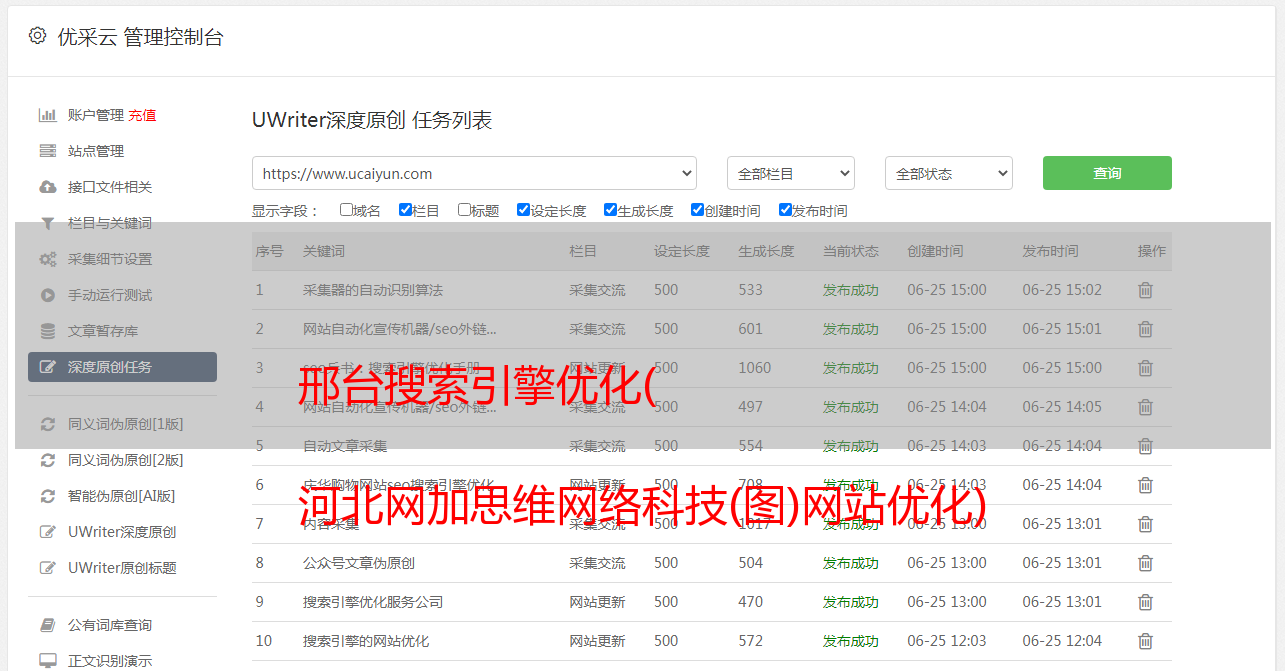Delete row 1 using its trash icon

(x=1145, y=290)
